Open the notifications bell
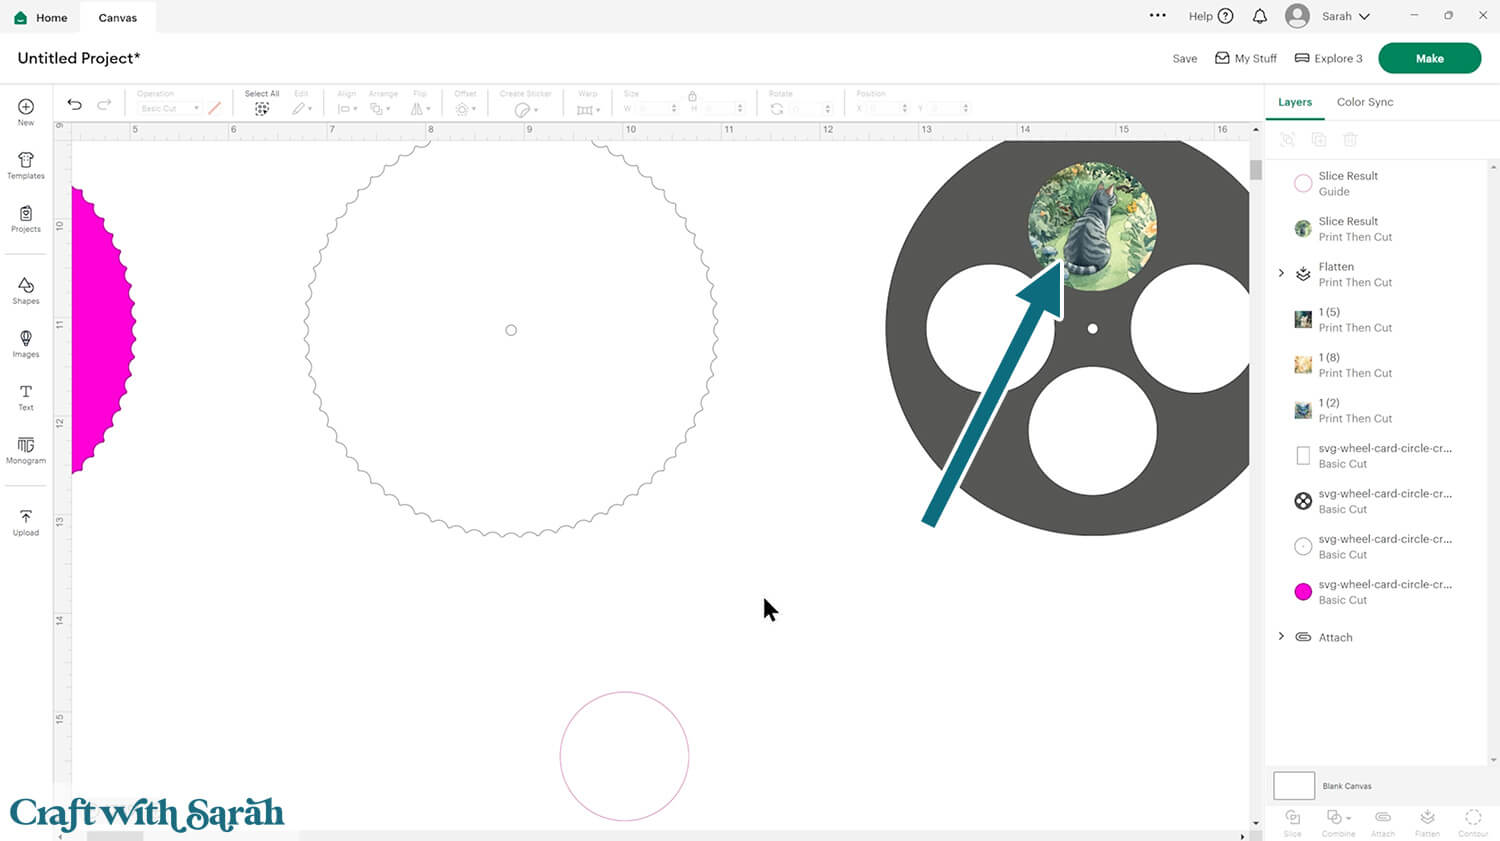This screenshot has height=841, width=1500. pos(1260,16)
